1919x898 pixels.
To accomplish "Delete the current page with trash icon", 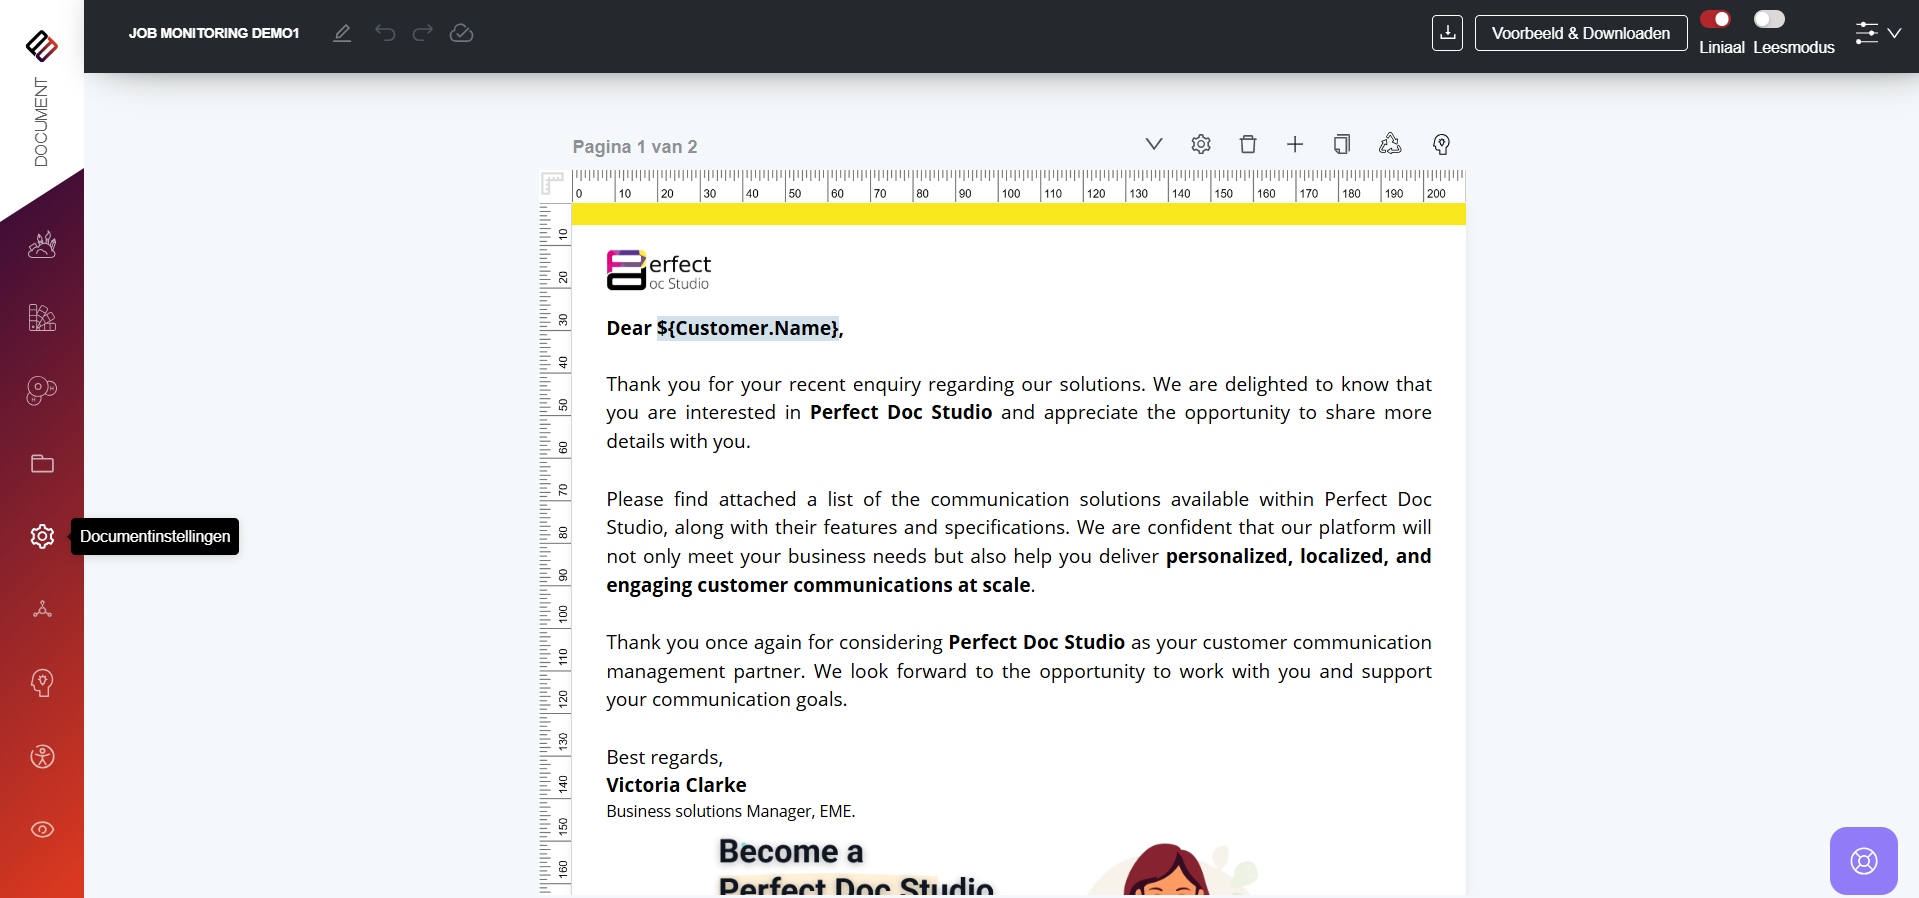I will click(1248, 144).
